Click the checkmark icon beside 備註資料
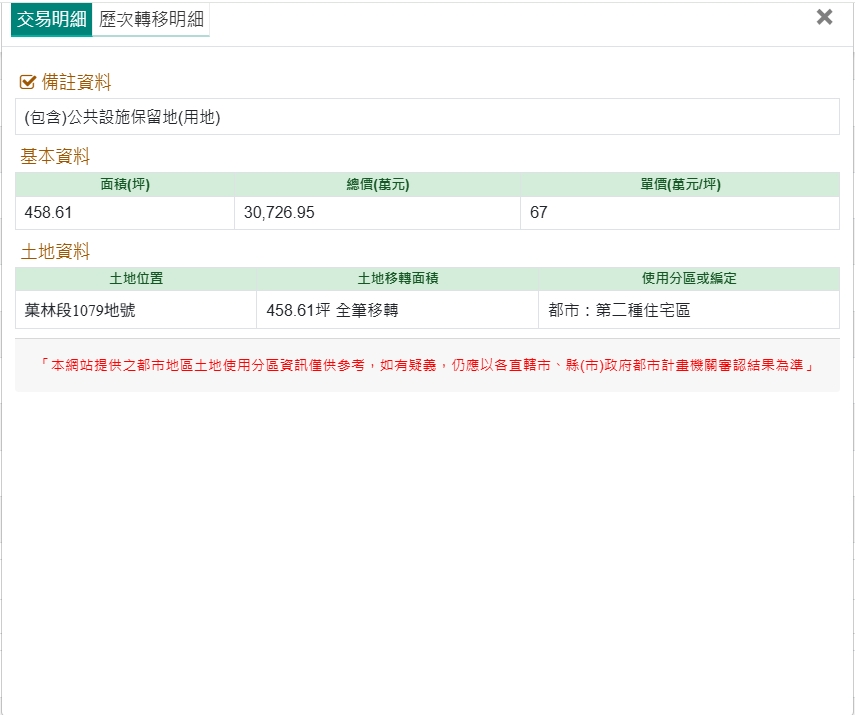 [28, 82]
